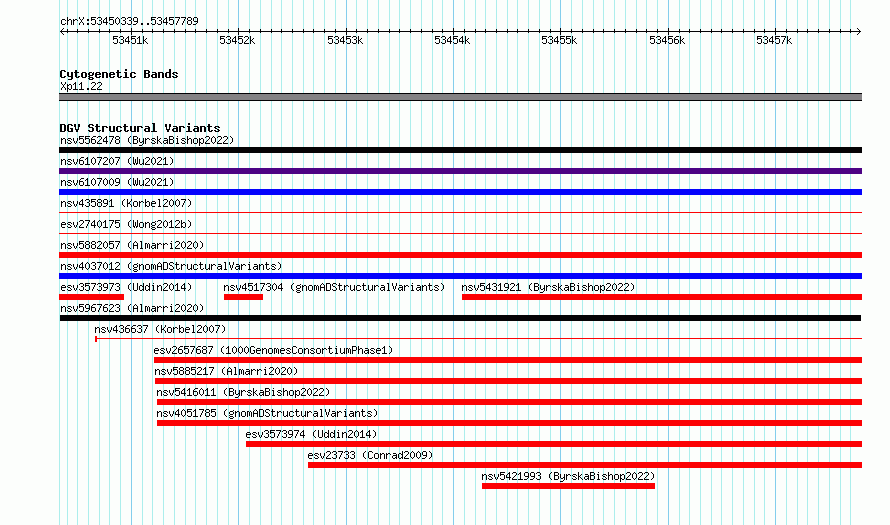Click the short red esv3573973 bar
Viewport: 890px width, 525px height.
[91, 297]
